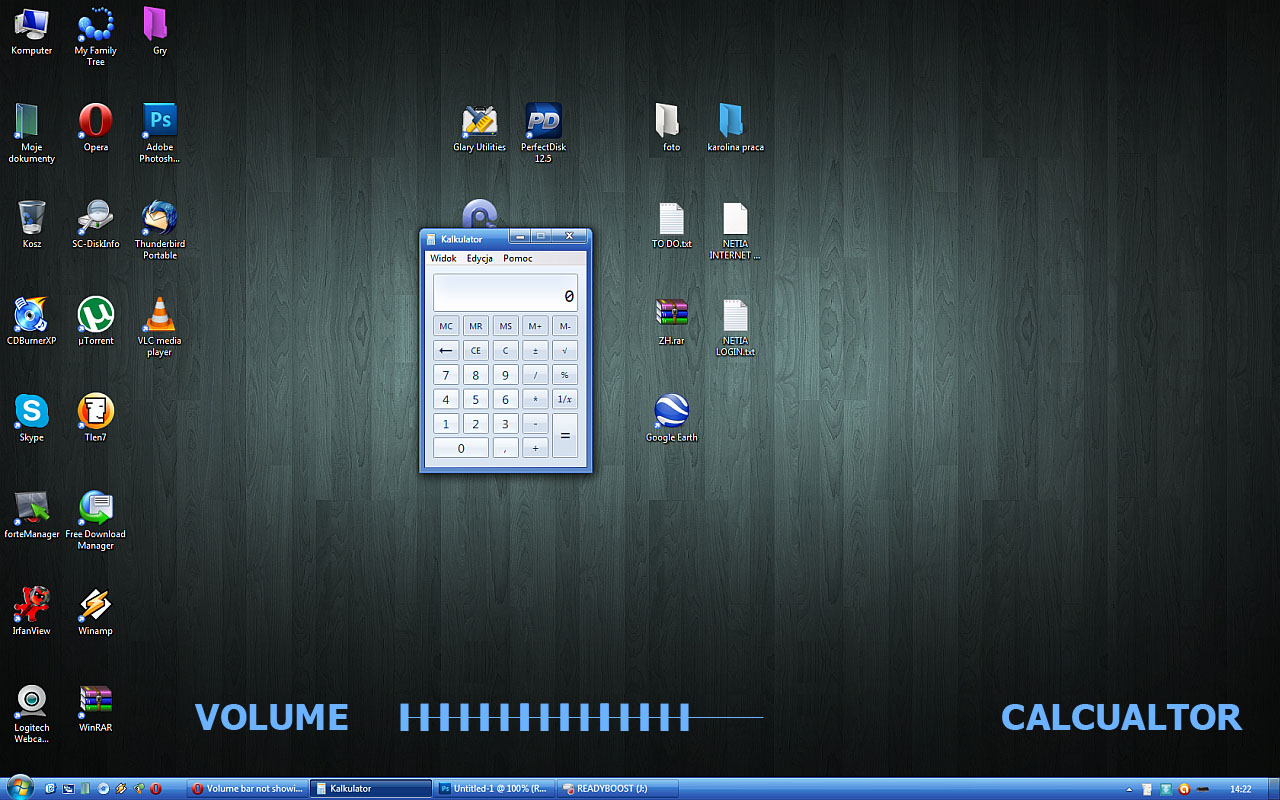
Task: Switch to READYBOOST (J:) taskbar button
Action: click(617, 788)
